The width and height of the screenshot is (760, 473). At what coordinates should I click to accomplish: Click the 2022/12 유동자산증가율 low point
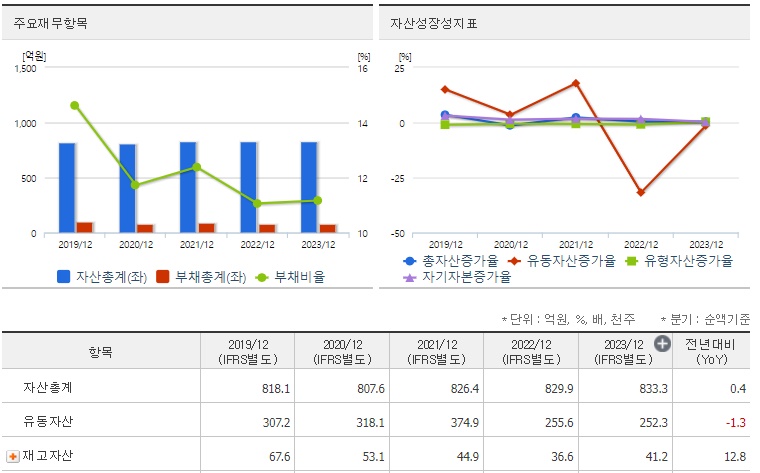coord(641,192)
